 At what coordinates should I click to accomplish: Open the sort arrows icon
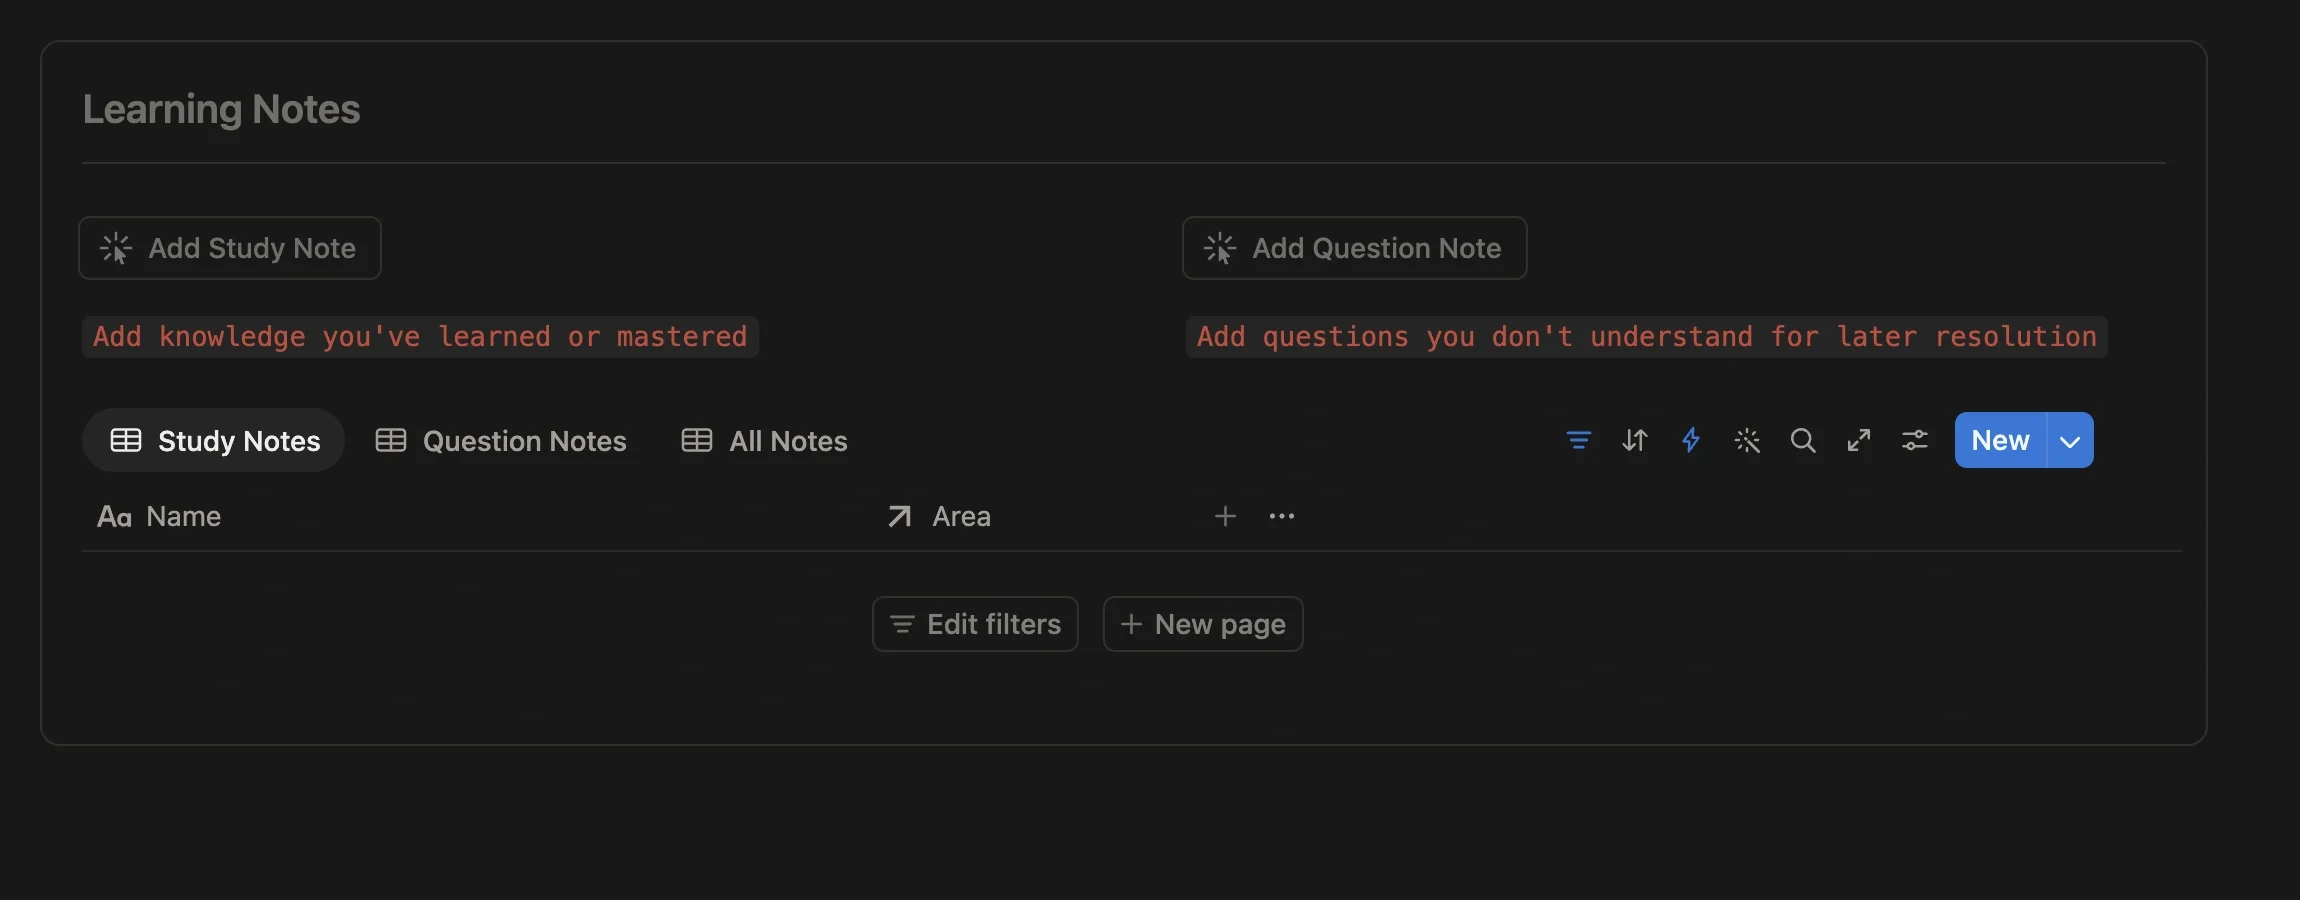click(x=1634, y=440)
